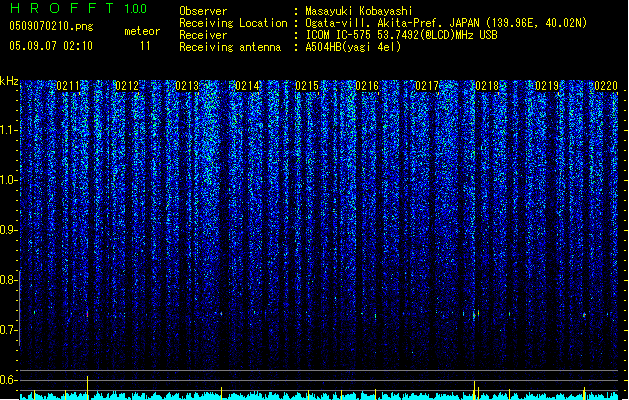Click the 0220 time marker
Screen dimensions: 629x400
point(606,86)
